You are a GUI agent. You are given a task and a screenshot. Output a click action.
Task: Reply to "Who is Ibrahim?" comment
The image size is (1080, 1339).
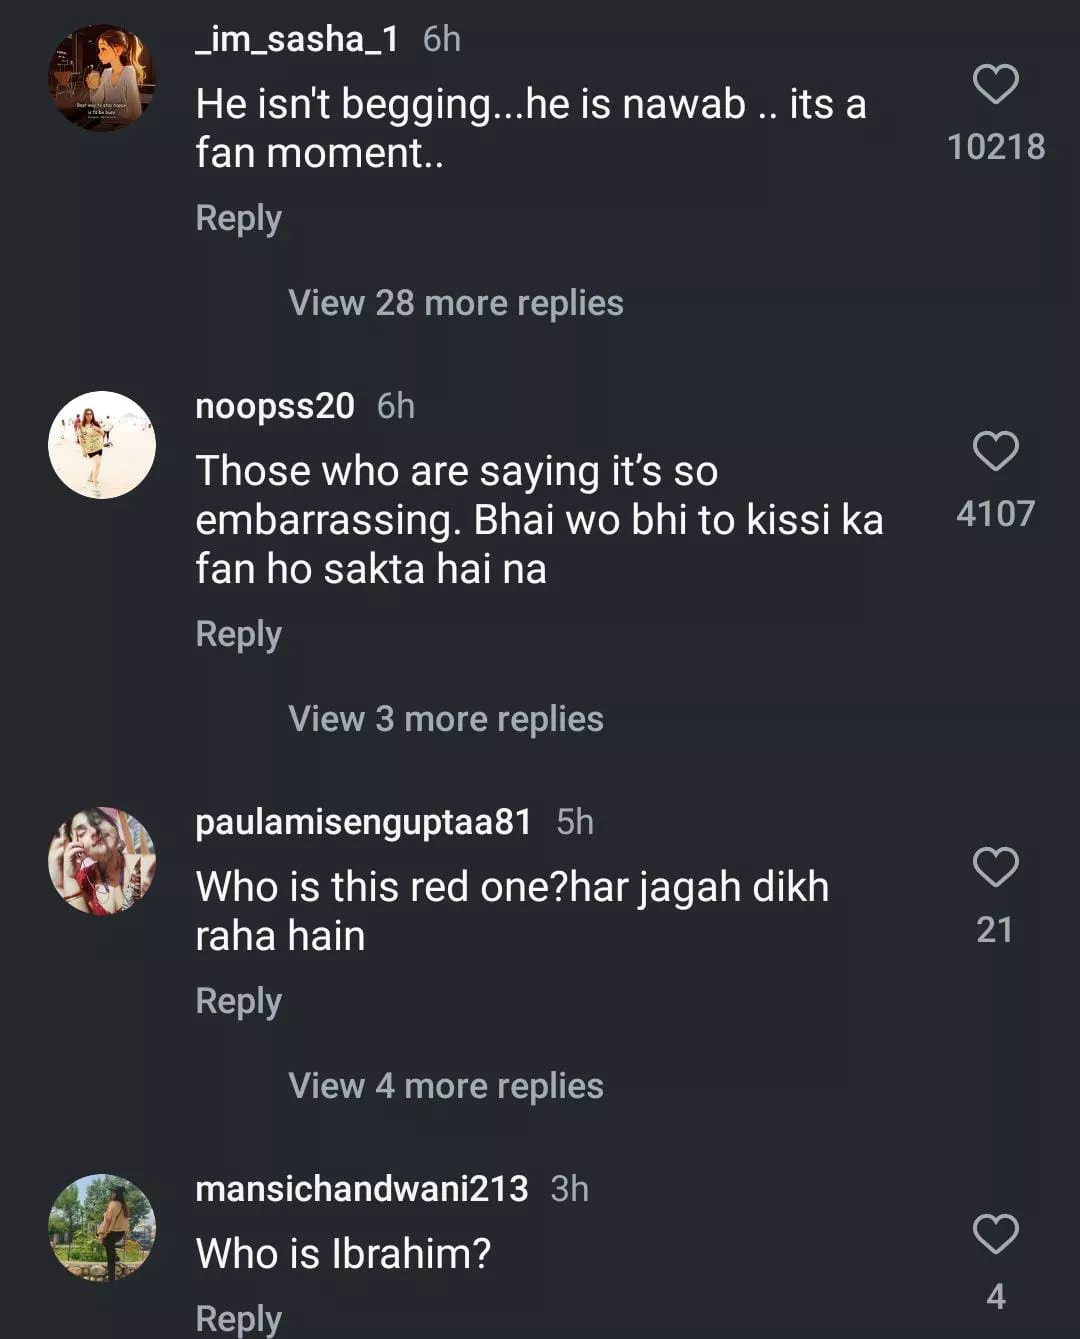click(x=238, y=1318)
